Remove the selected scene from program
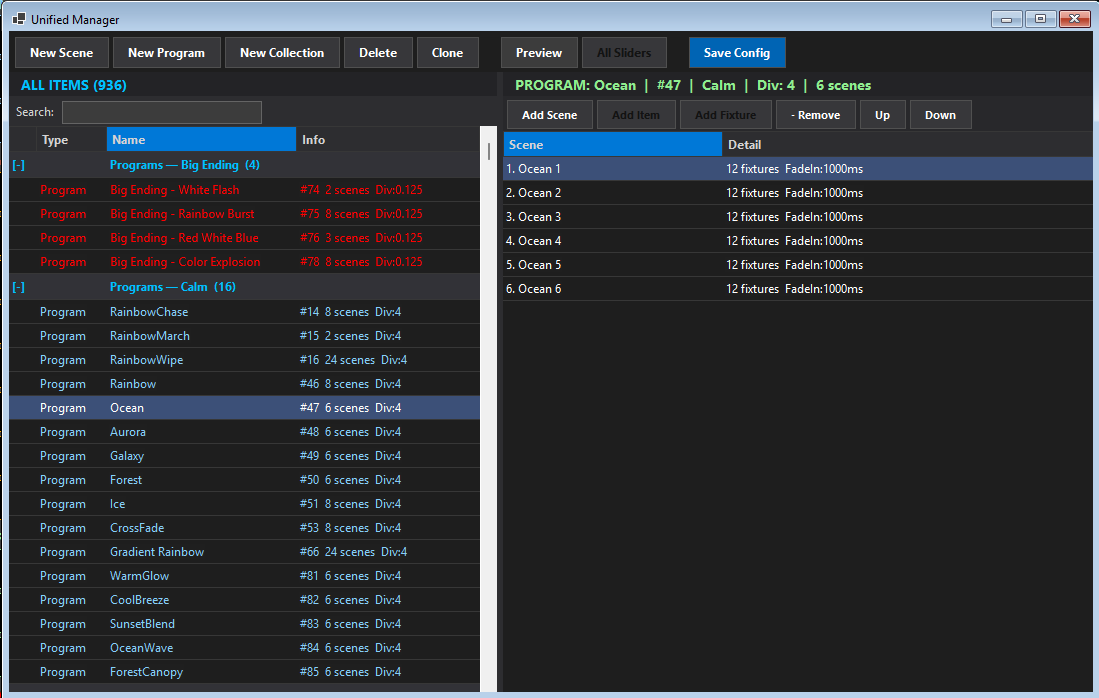Viewport: 1099px width, 698px height. pyautogui.click(x=815, y=115)
